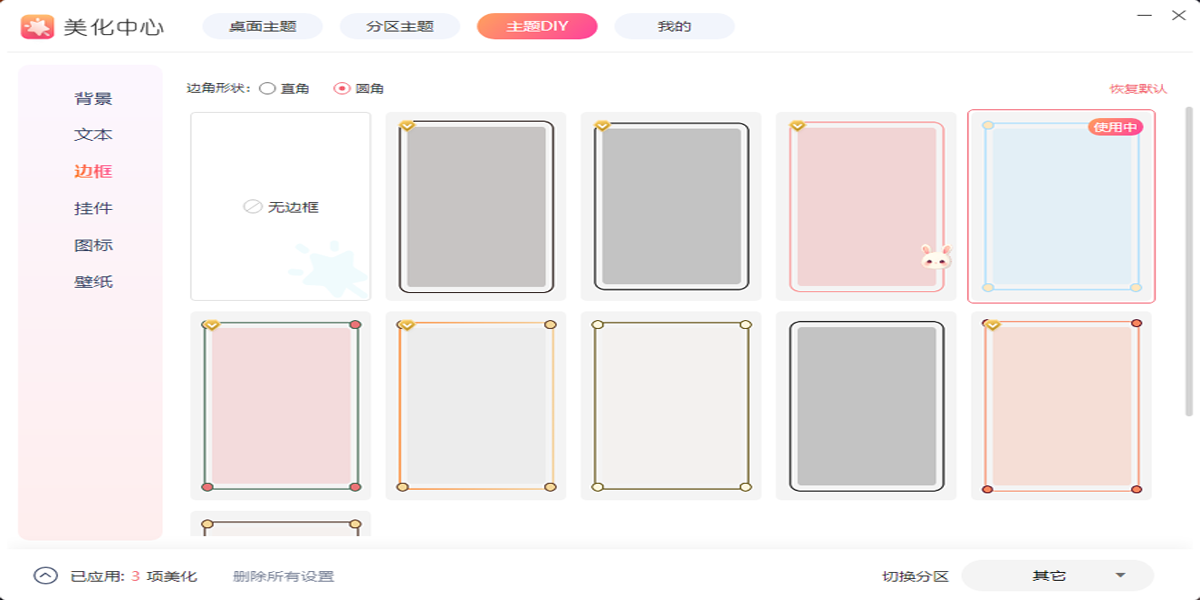Minimize the 美化中心 window
This screenshot has height=600, width=1200.
[1146, 15]
